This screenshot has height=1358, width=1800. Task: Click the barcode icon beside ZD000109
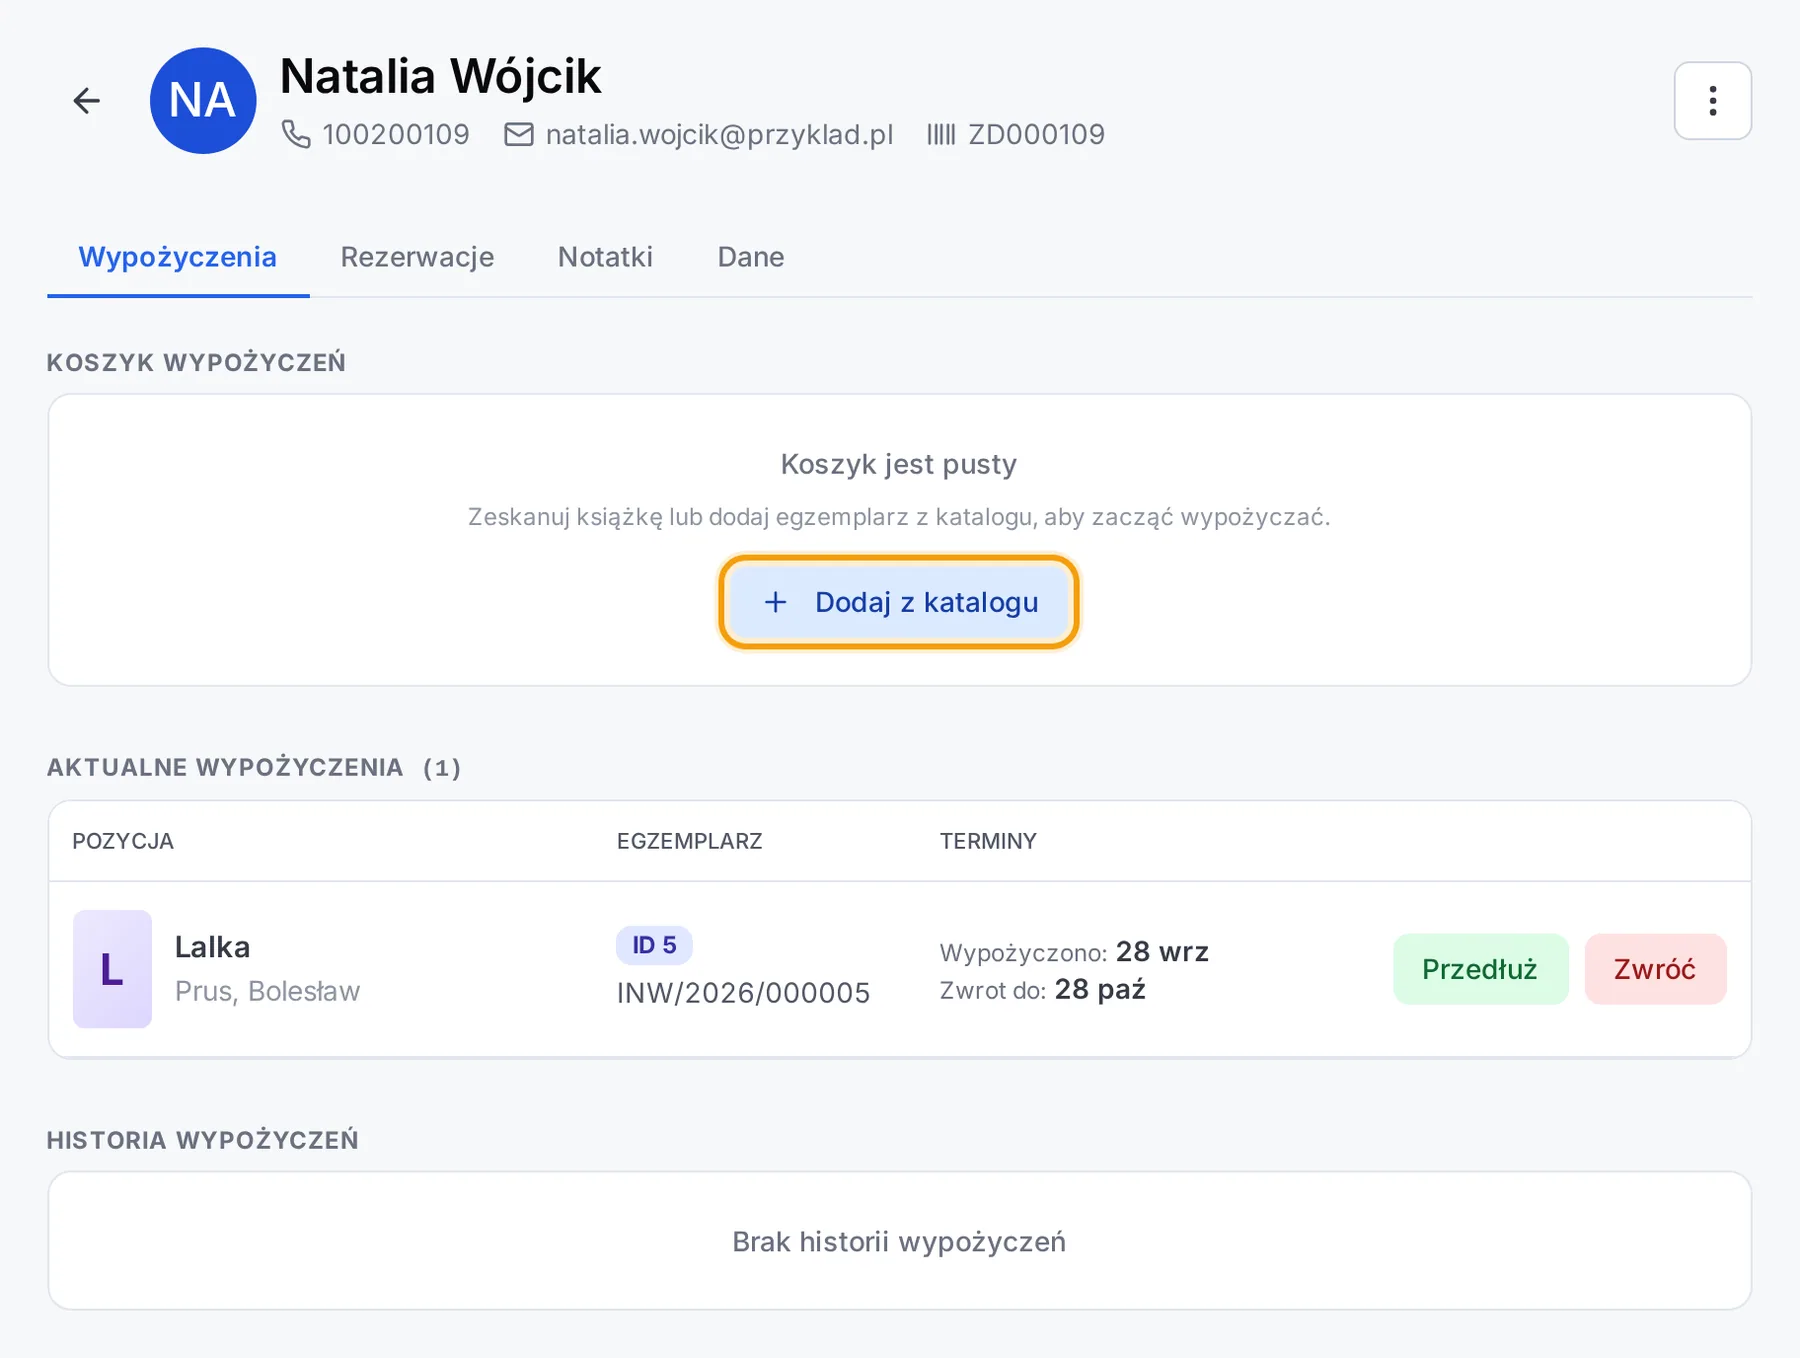pyautogui.click(x=941, y=134)
